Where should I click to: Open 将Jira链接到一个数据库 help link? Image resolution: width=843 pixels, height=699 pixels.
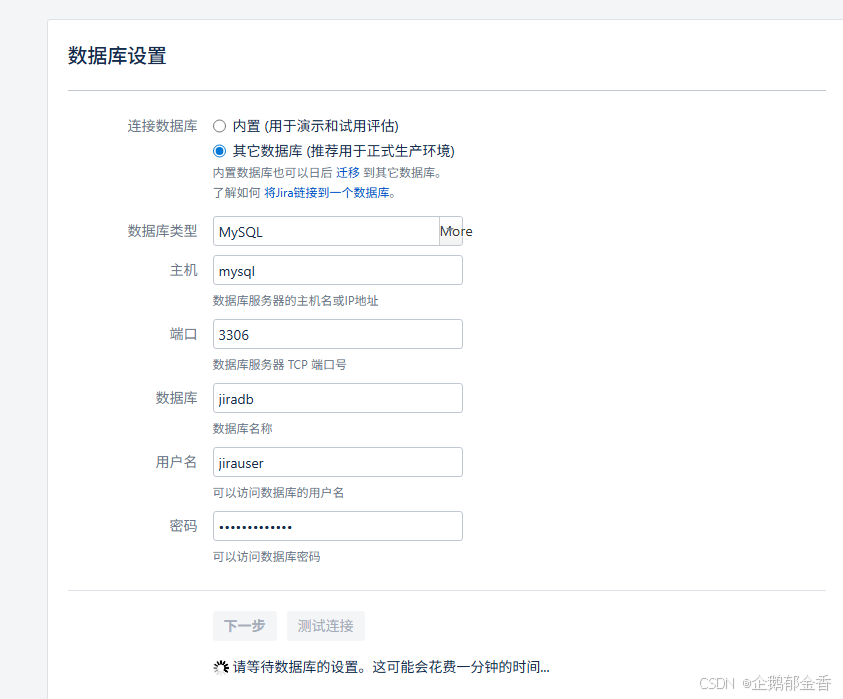coord(327,192)
